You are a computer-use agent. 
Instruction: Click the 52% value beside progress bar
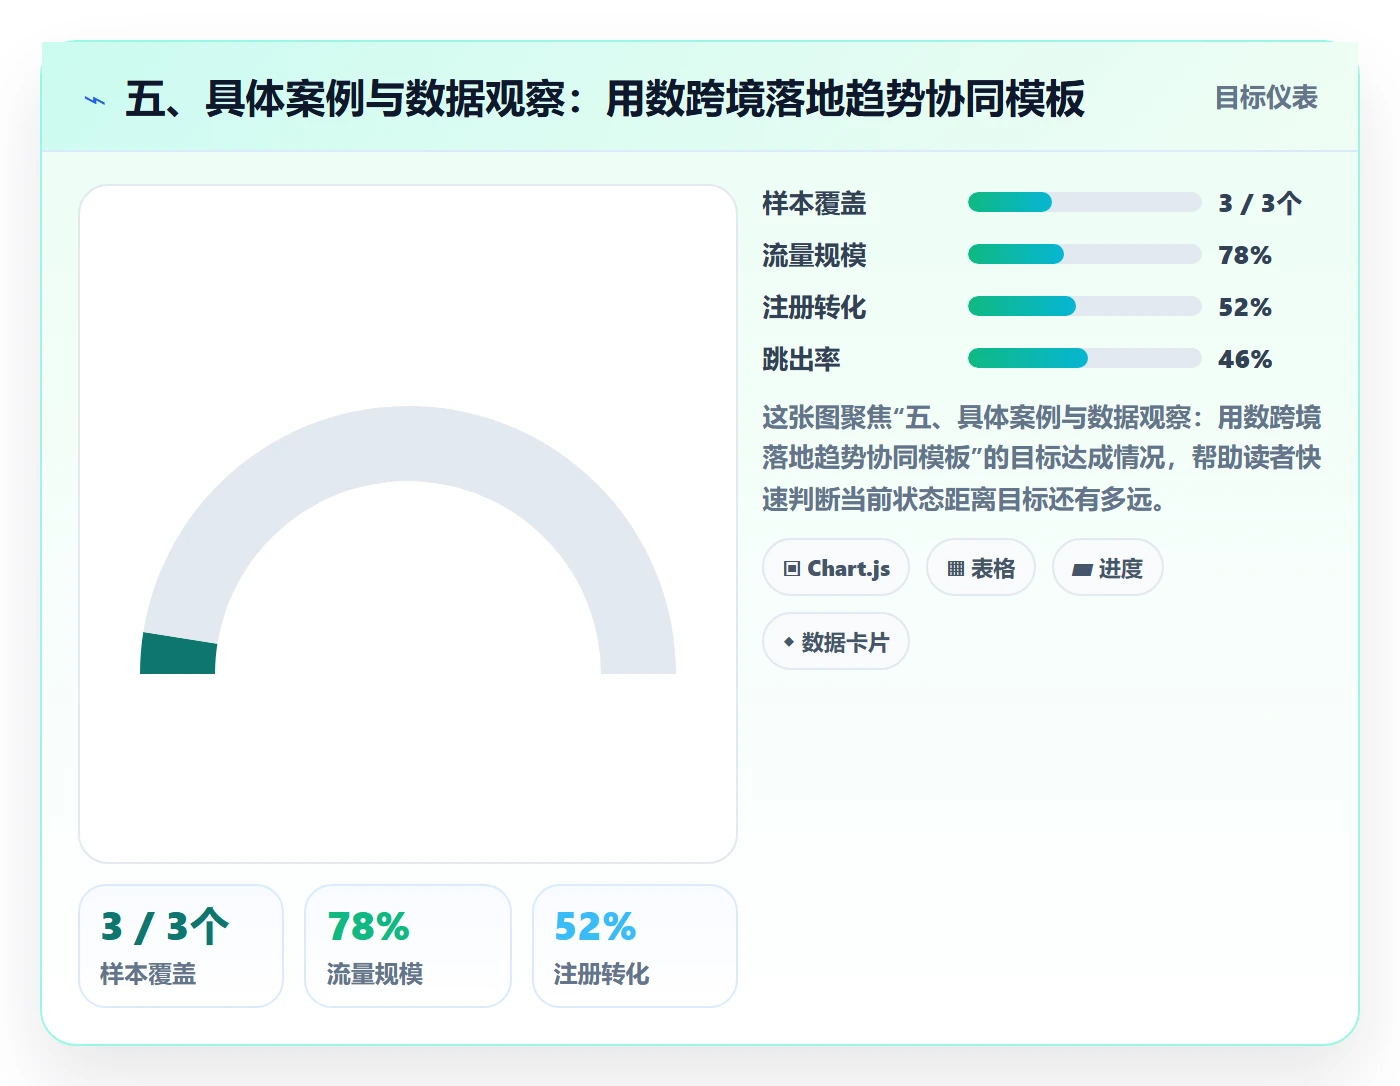tap(1245, 307)
